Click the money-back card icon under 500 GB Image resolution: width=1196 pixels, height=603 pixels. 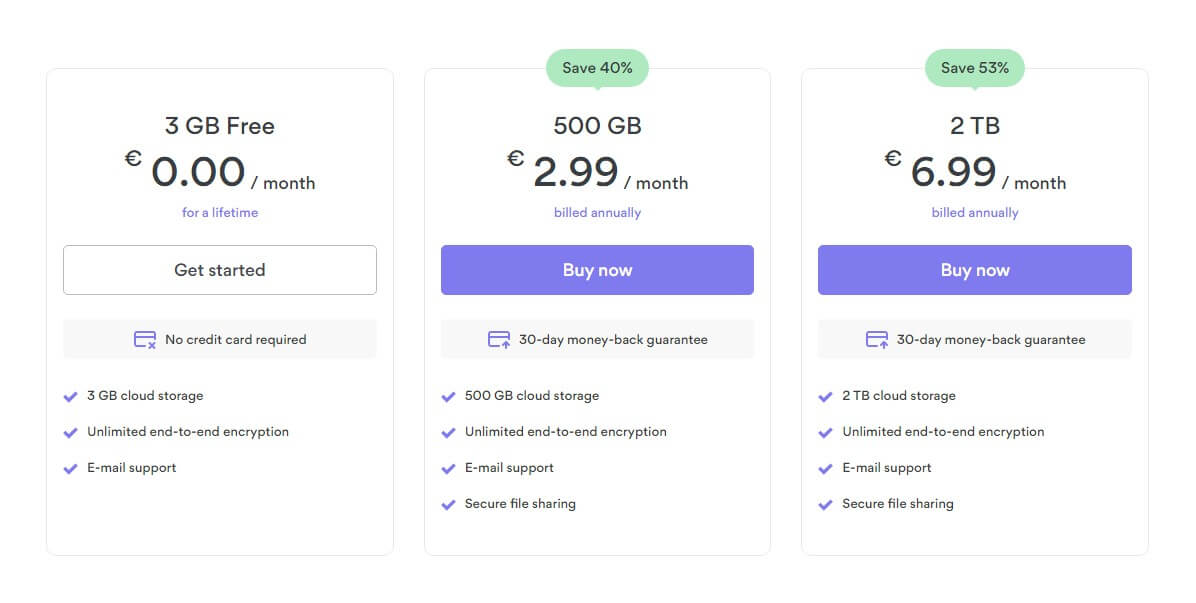[x=499, y=340]
